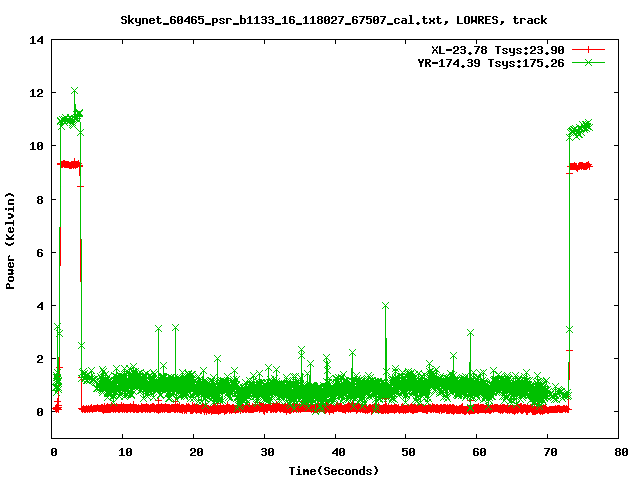The height and width of the screenshot is (480, 640).
Task: Click the 70 tick label on the time axis
Action: [550, 452]
